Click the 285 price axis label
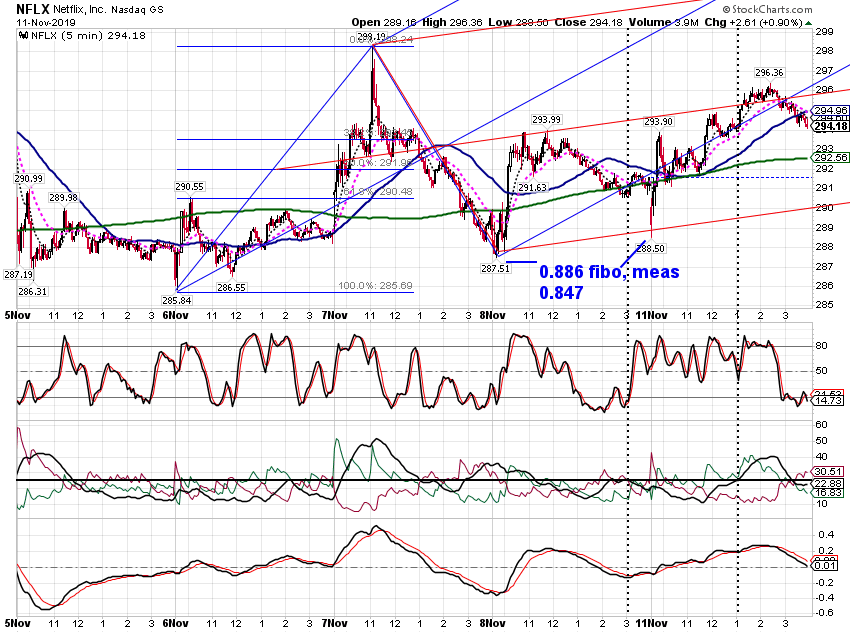Viewport: 850px width, 633px height. 825,305
